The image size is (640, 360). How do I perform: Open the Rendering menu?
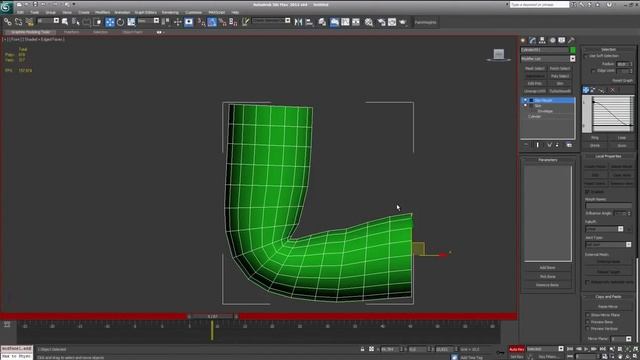click(170, 12)
